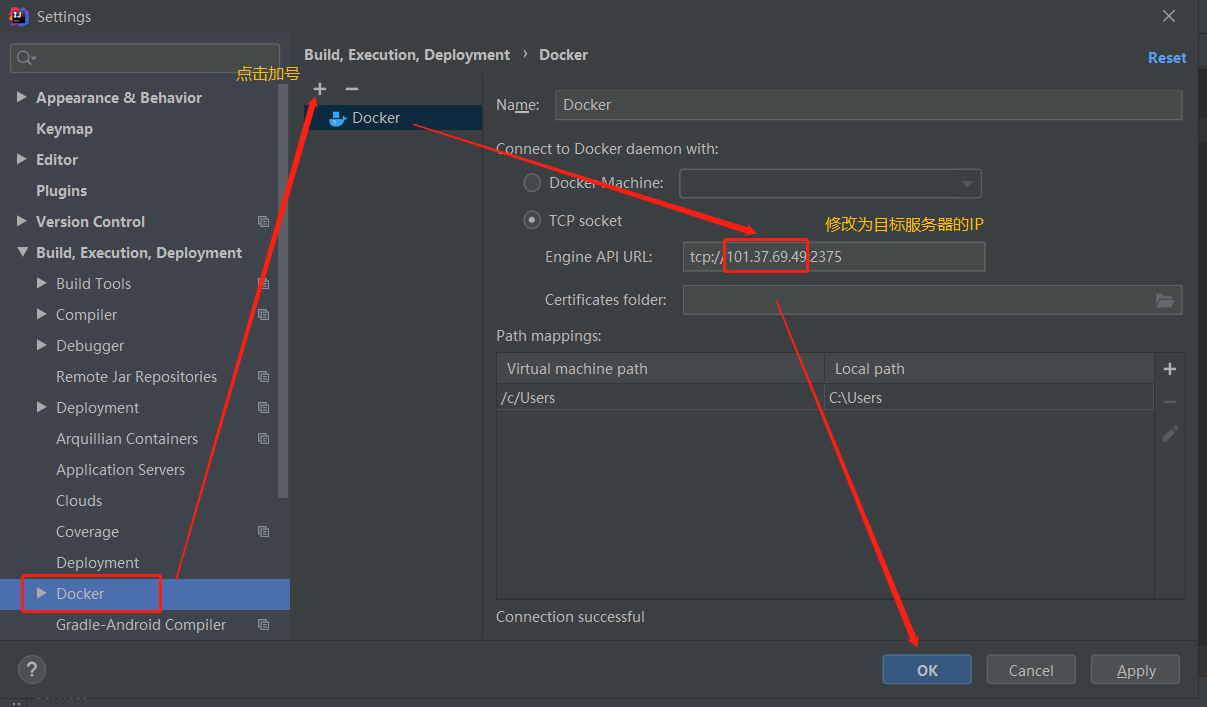
Task: Focus the Certificates folder field
Action: coord(932,300)
